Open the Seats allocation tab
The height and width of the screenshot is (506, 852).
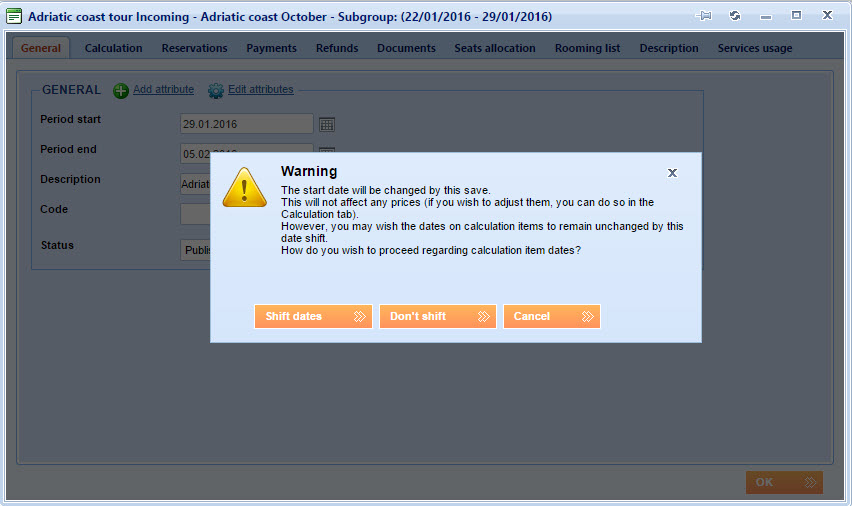[x=495, y=48]
